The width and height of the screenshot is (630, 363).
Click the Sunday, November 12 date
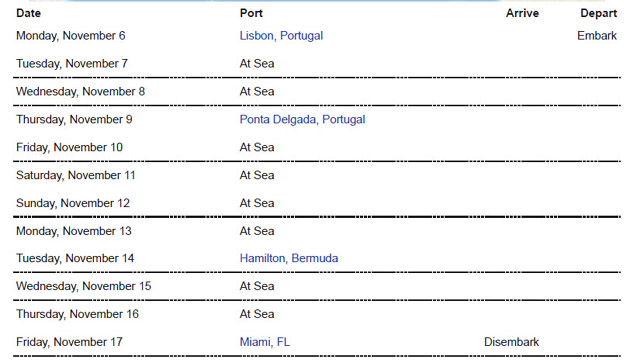[73, 203]
